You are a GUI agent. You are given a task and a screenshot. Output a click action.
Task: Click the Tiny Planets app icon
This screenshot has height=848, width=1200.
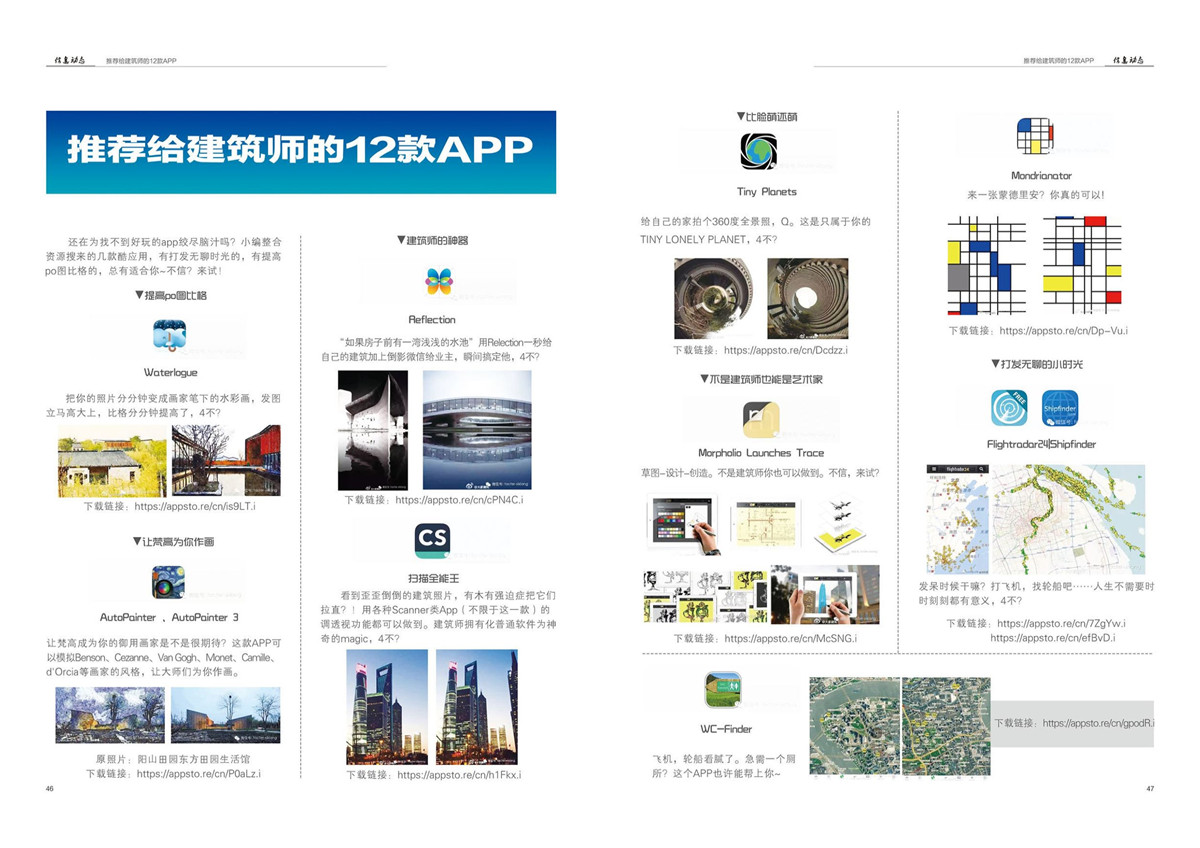(758, 151)
